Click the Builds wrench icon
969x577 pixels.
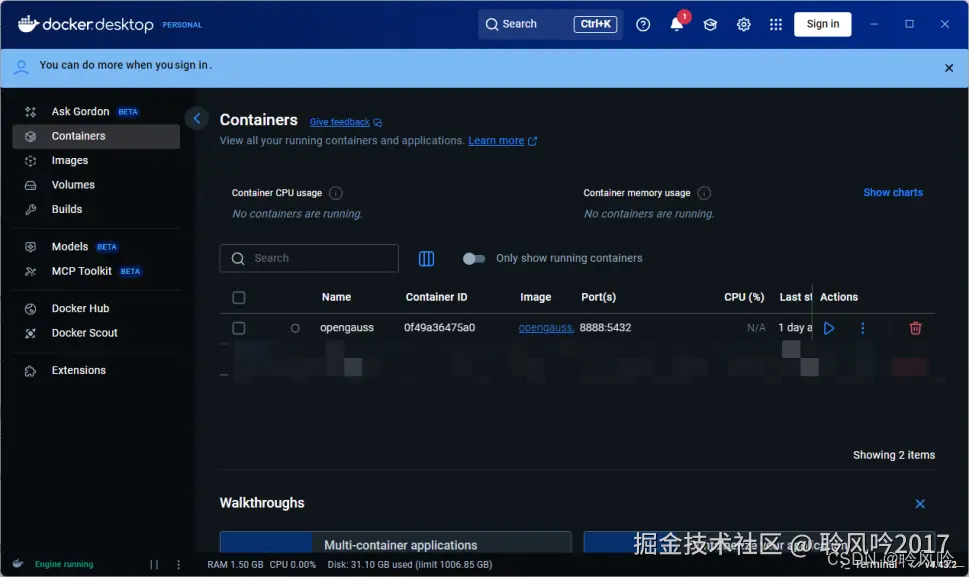pyautogui.click(x=30, y=209)
